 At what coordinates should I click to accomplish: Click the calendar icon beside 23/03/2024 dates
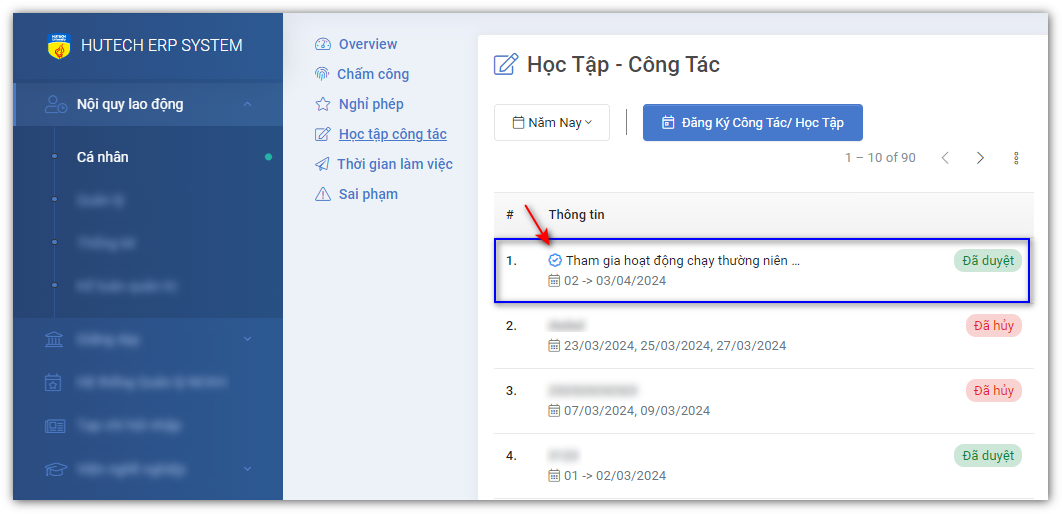[554, 346]
